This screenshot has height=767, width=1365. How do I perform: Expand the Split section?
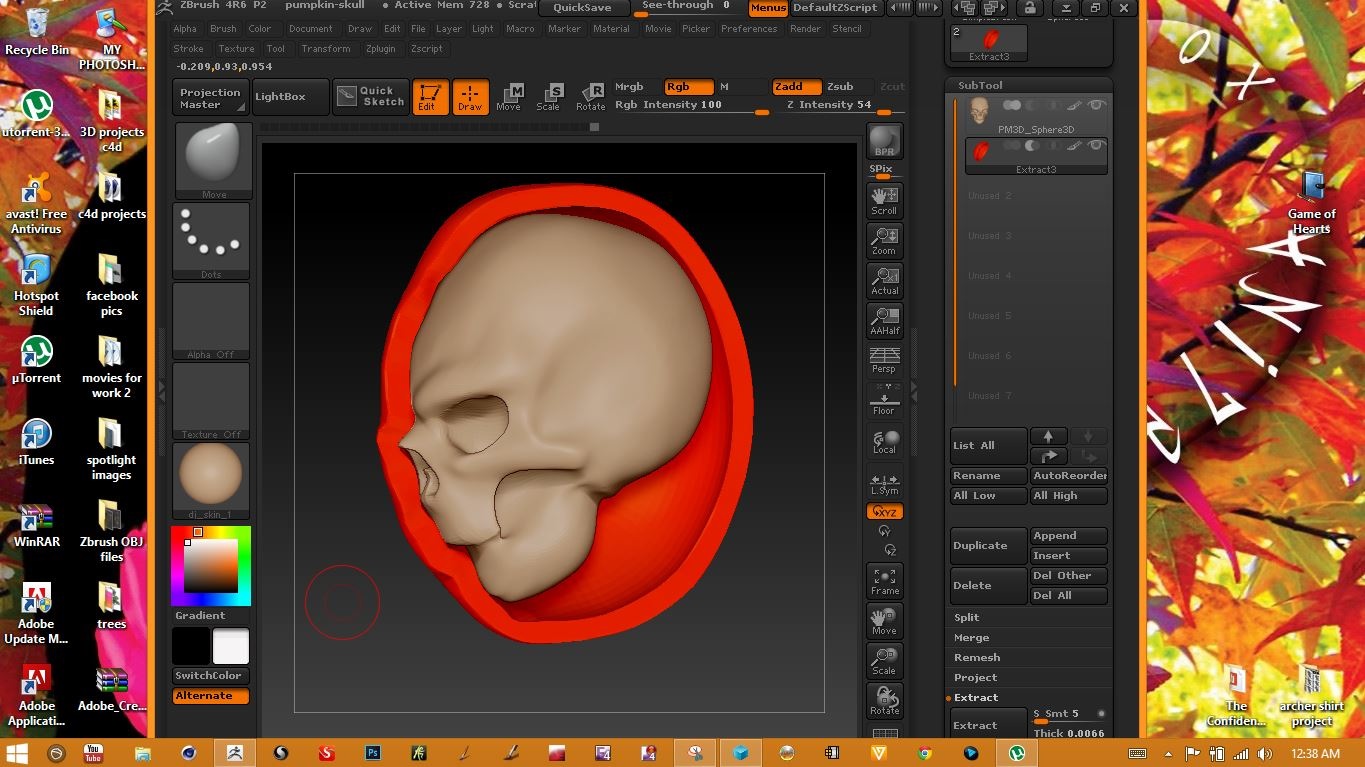click(967, 617)
